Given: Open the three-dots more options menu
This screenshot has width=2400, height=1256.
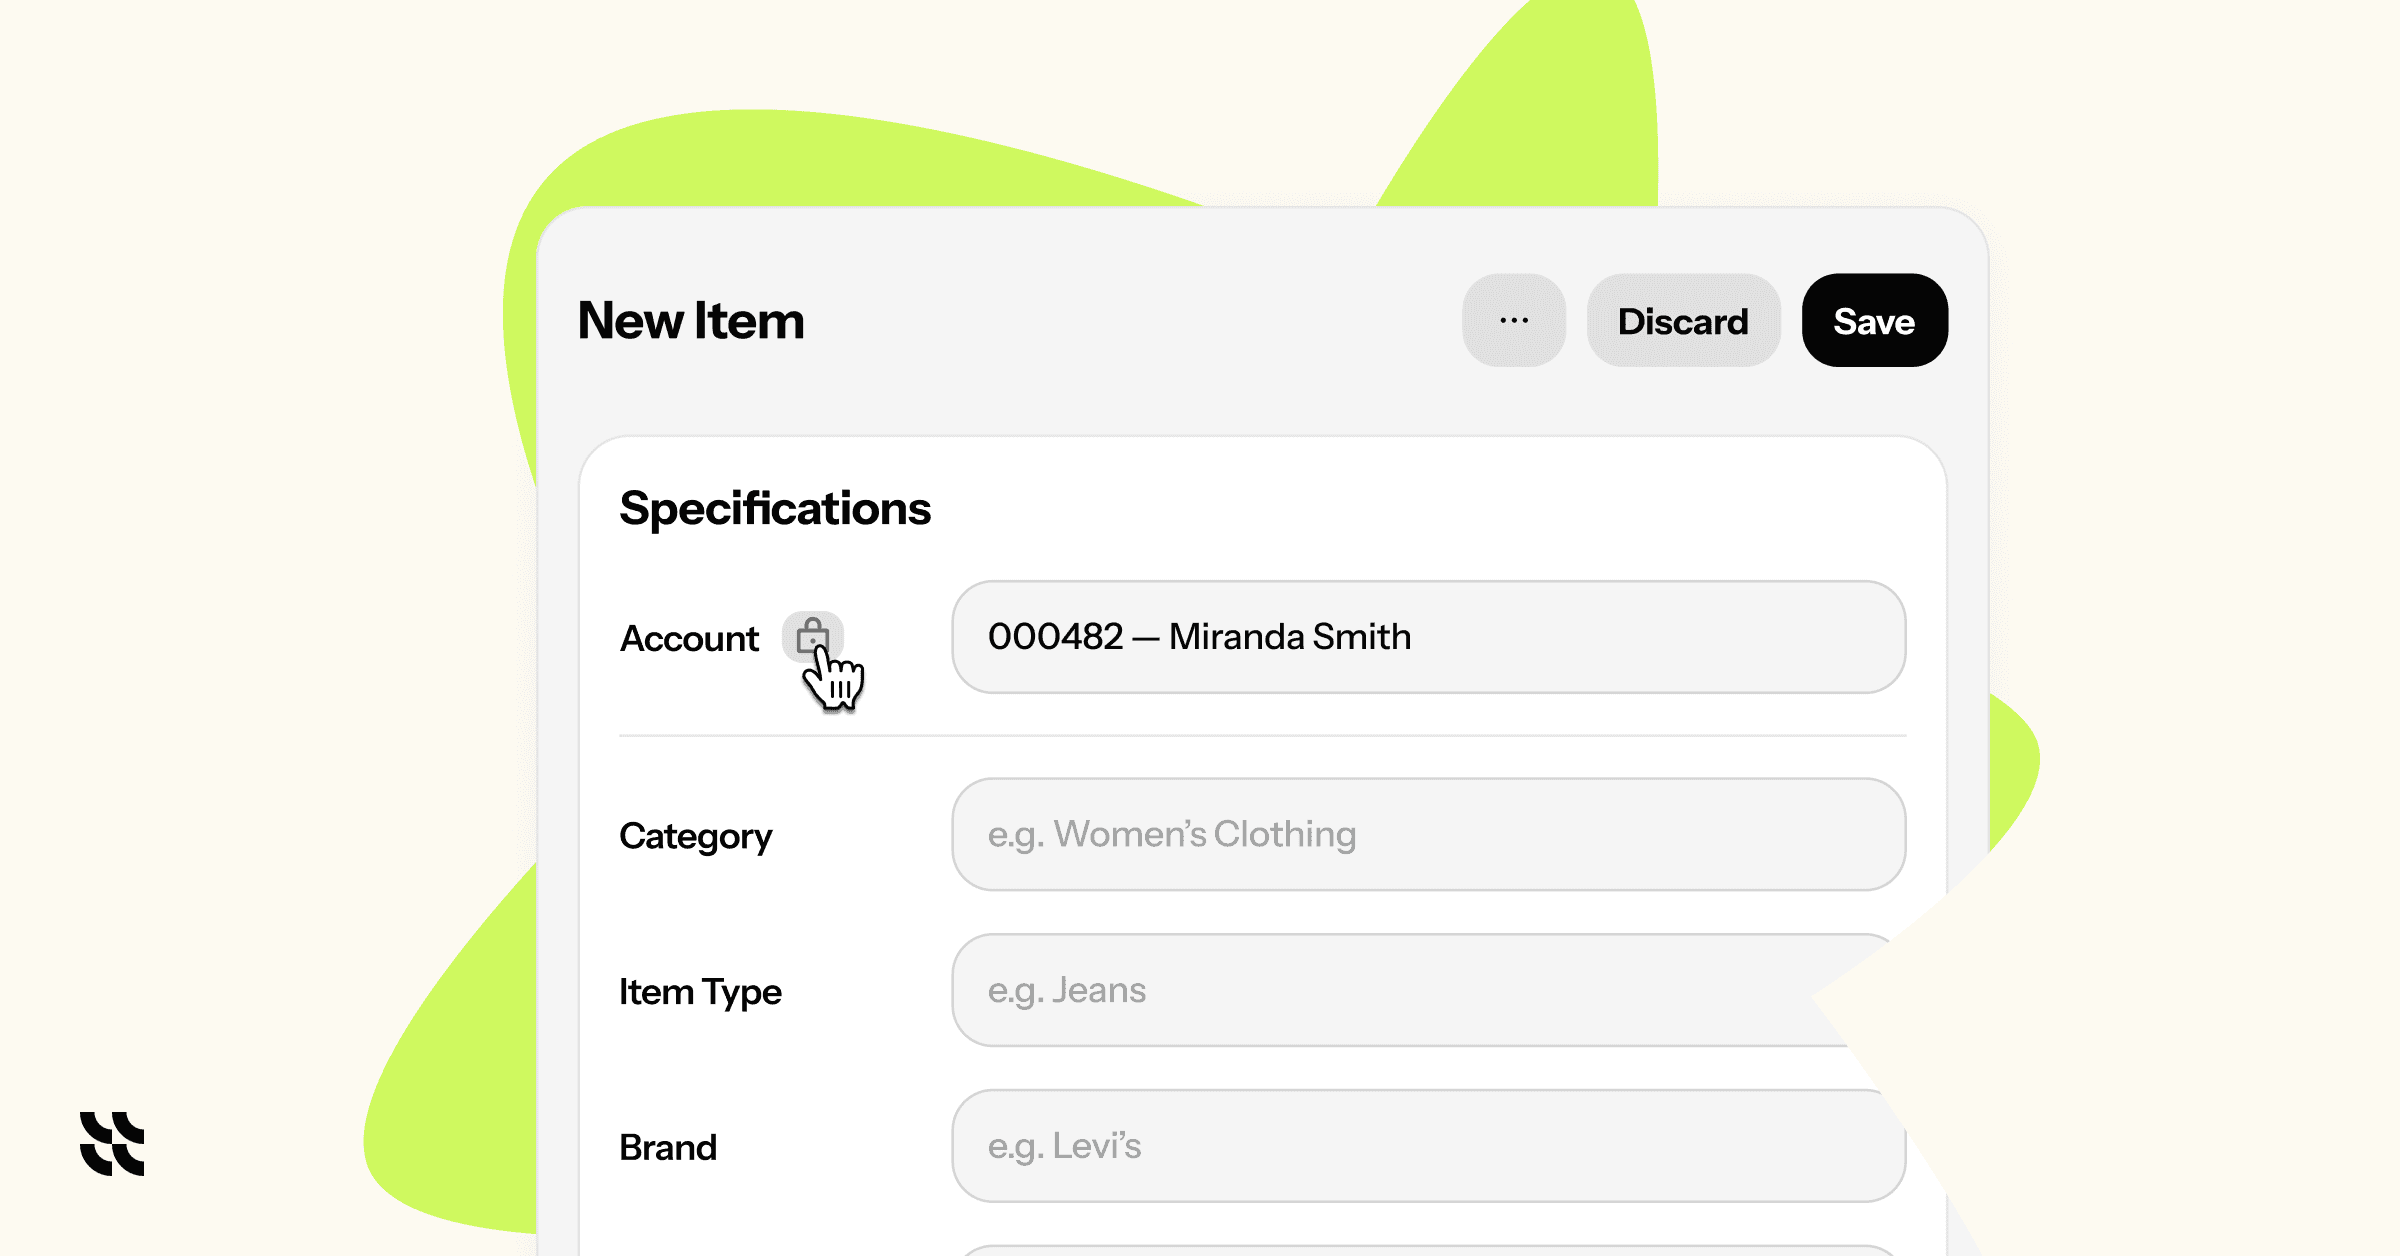Looking at the screenshot, I should point(1514,320).
